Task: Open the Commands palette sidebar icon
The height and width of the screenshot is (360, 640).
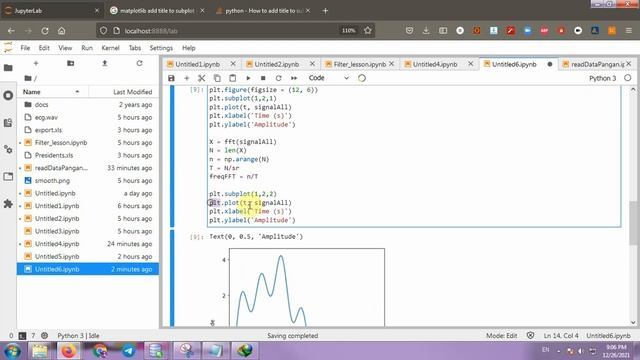Action: (8, 122)
